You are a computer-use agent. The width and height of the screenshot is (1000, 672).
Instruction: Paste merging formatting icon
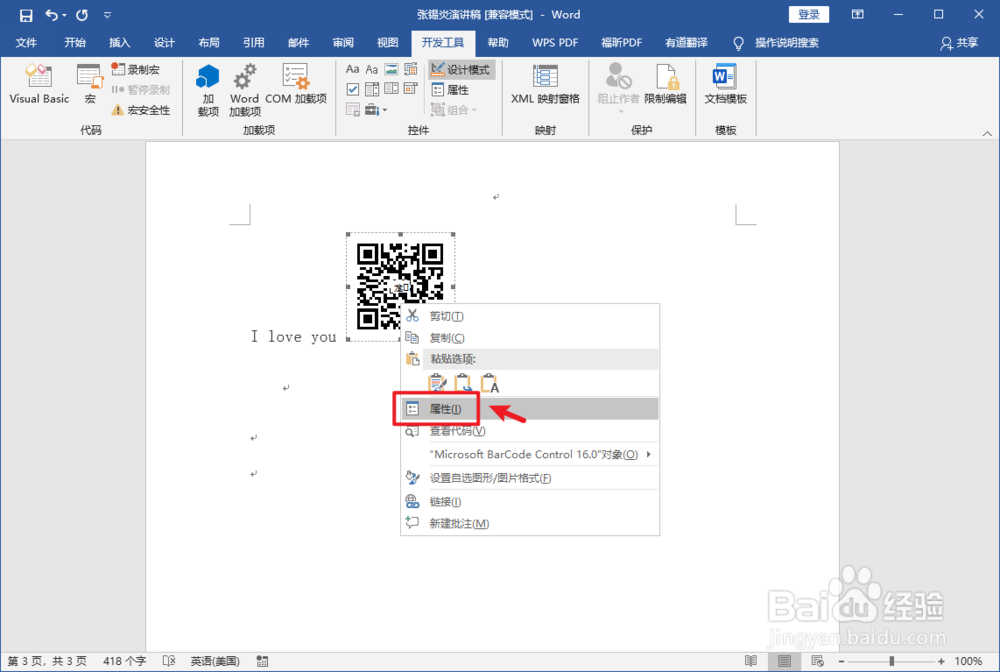coord(463,383)
